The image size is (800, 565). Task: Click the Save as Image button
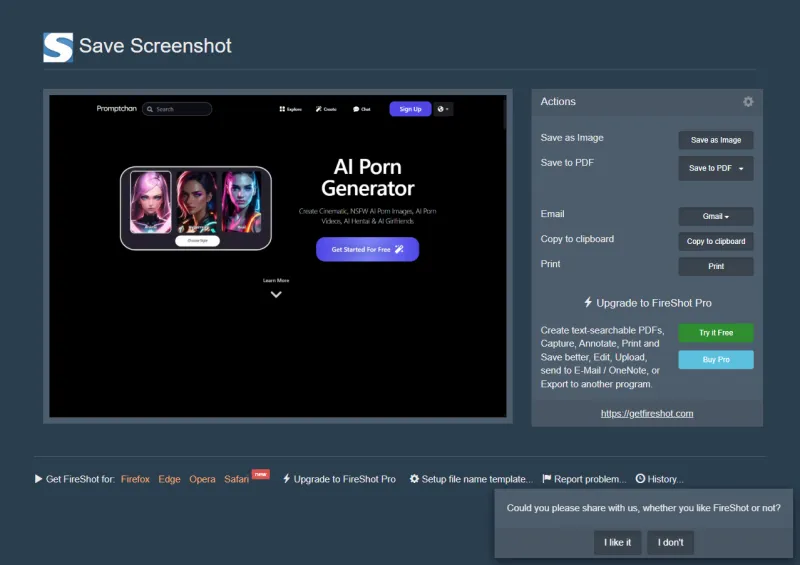point(715,140)
